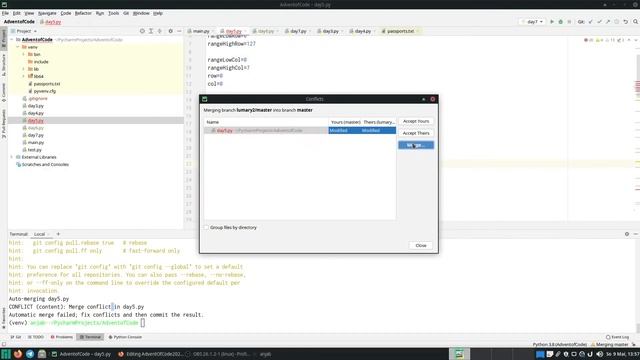The width and height of the screenshot is (640, 360).
Task: Open Pull Requests sidebar panel
Action: click(4, 123)
